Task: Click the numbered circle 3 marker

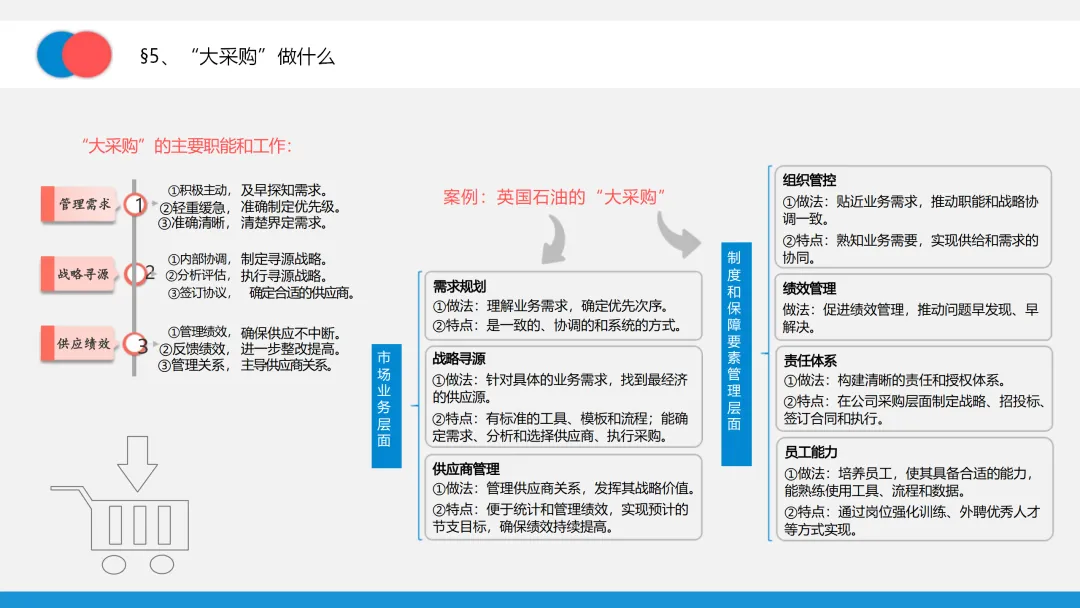Action: [136, 344]
